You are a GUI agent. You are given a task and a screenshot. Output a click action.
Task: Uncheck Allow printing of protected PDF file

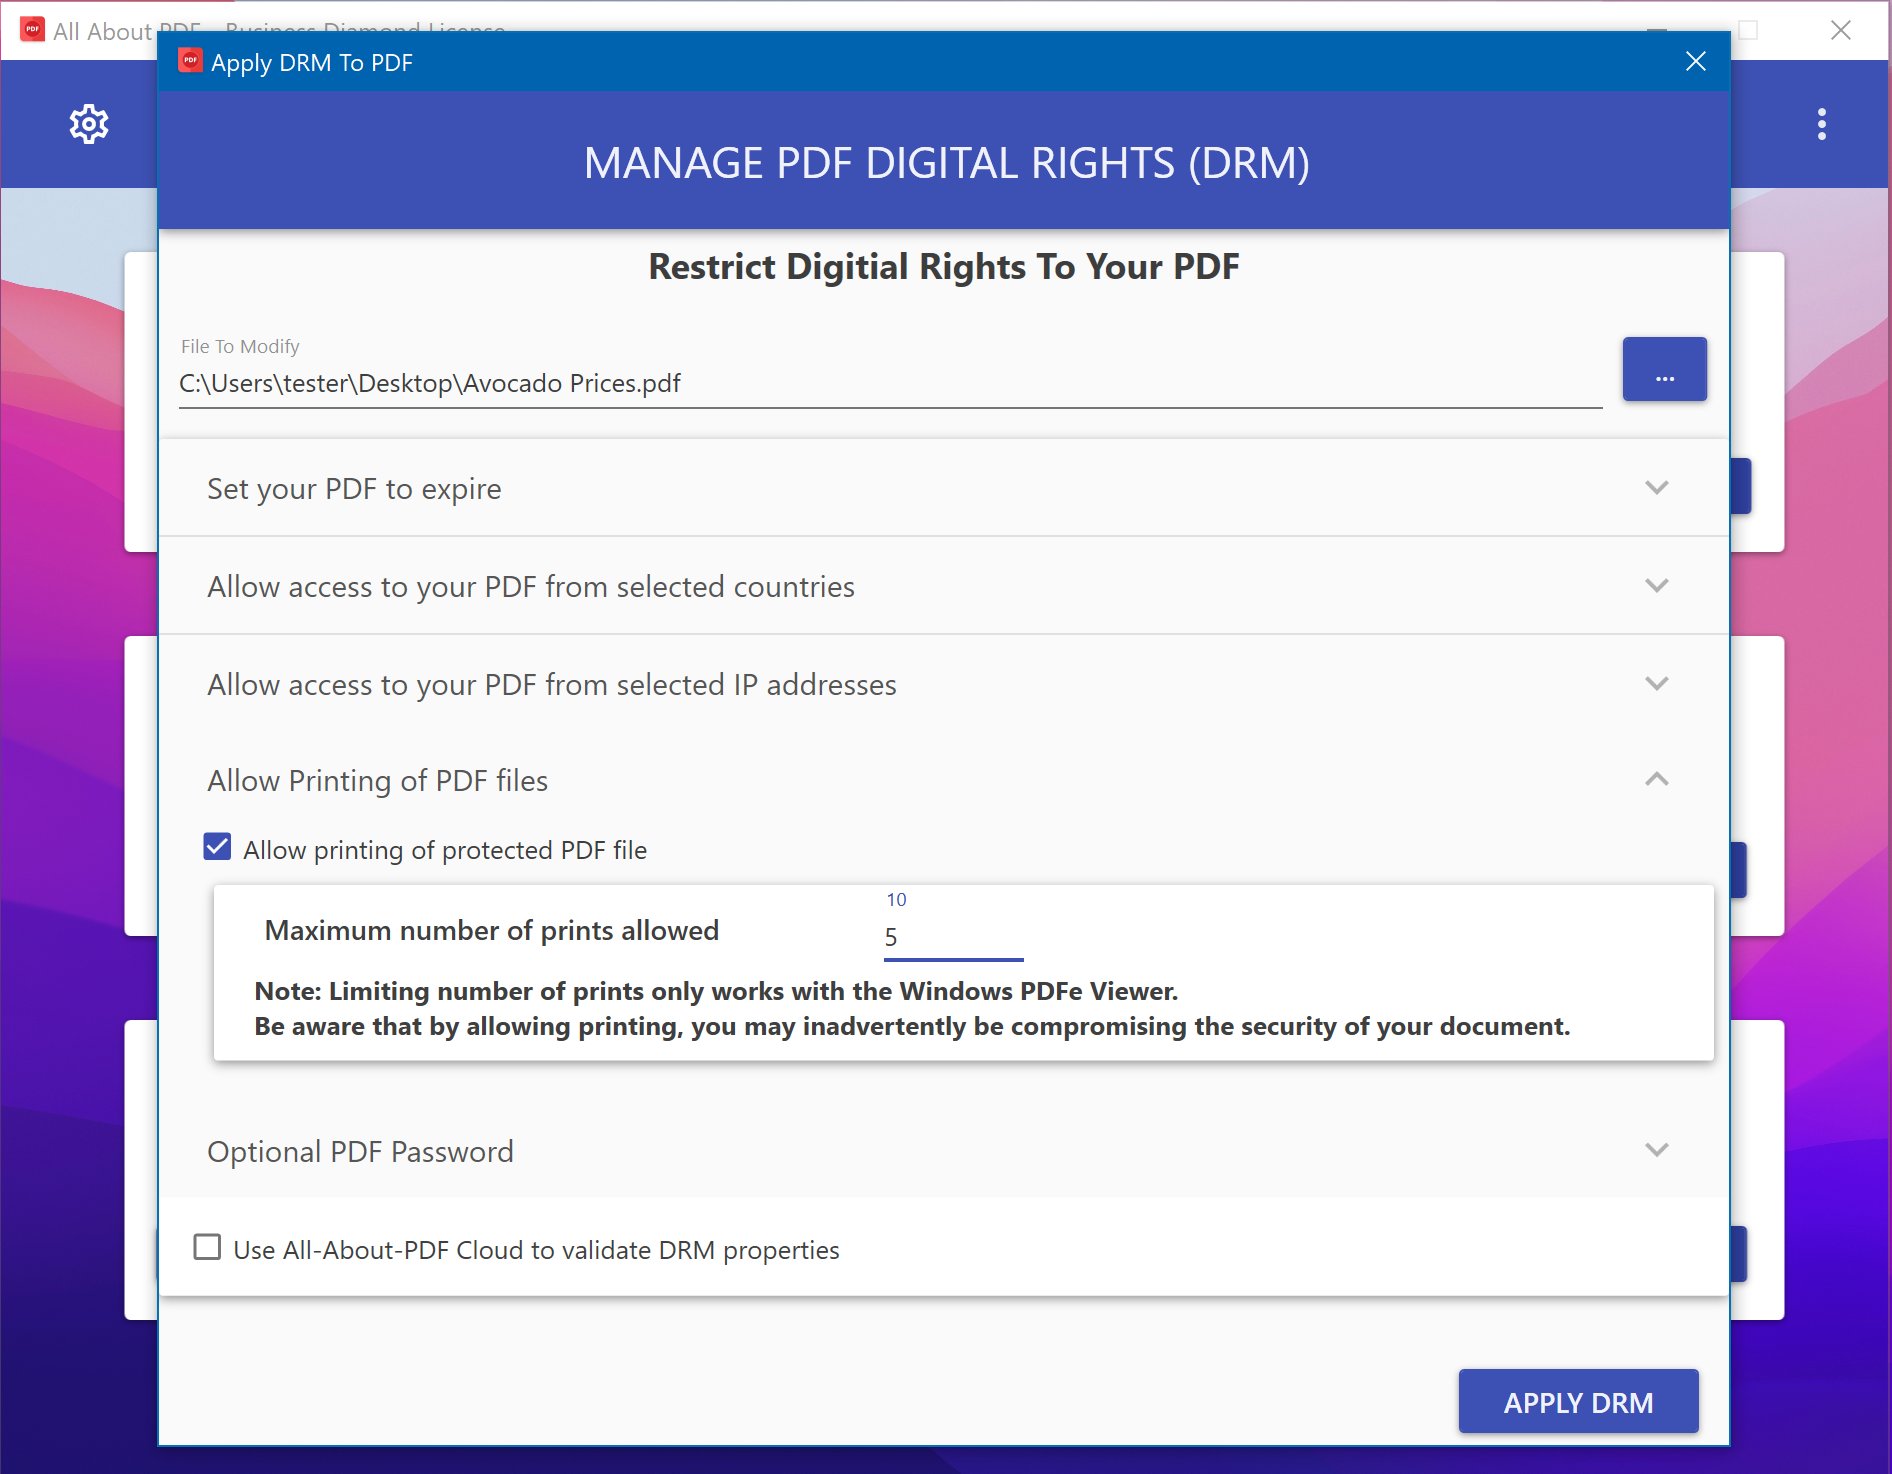click(217, 848)
